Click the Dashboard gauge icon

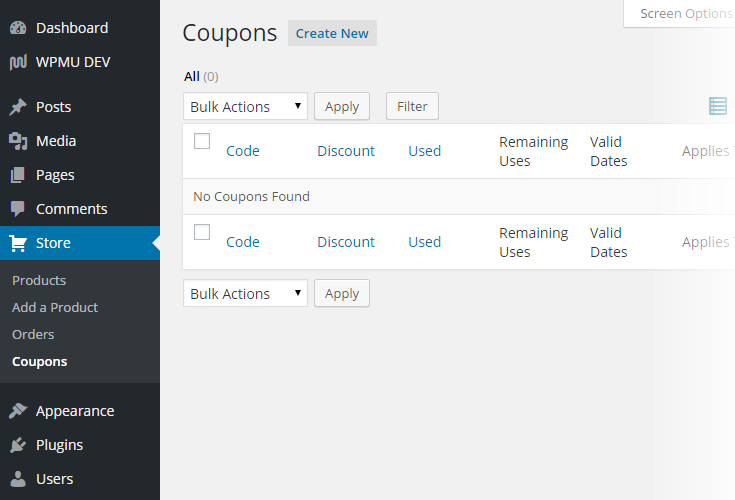point(18,28)
